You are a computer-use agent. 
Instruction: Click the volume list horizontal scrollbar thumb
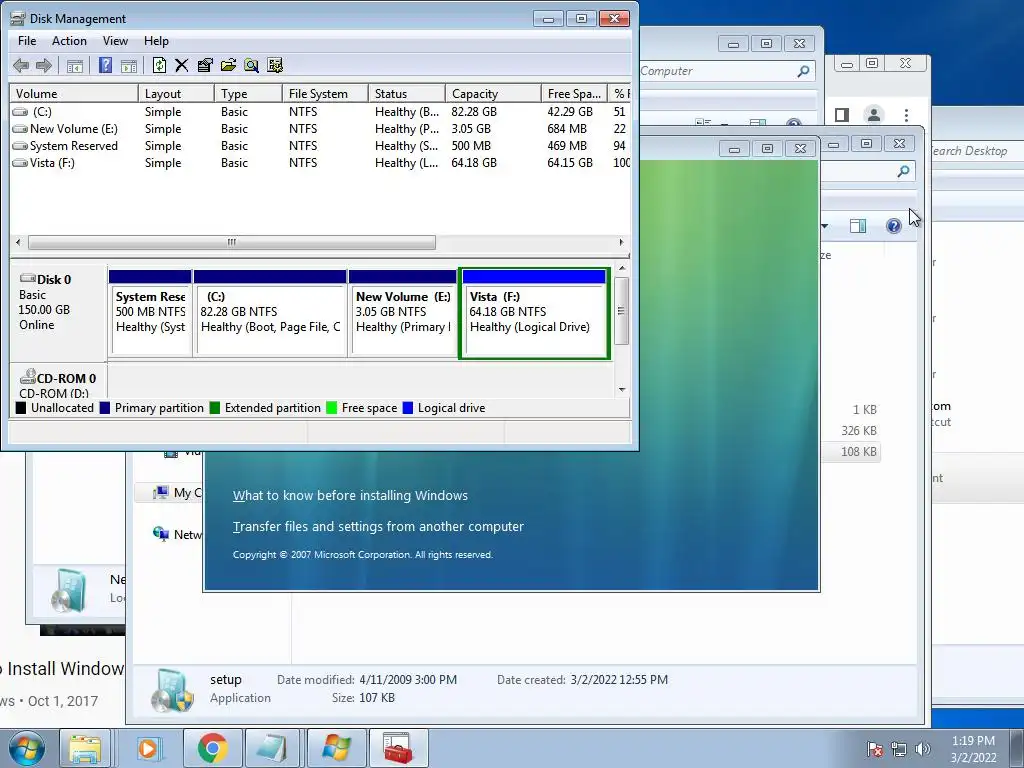tap(232, 242)
